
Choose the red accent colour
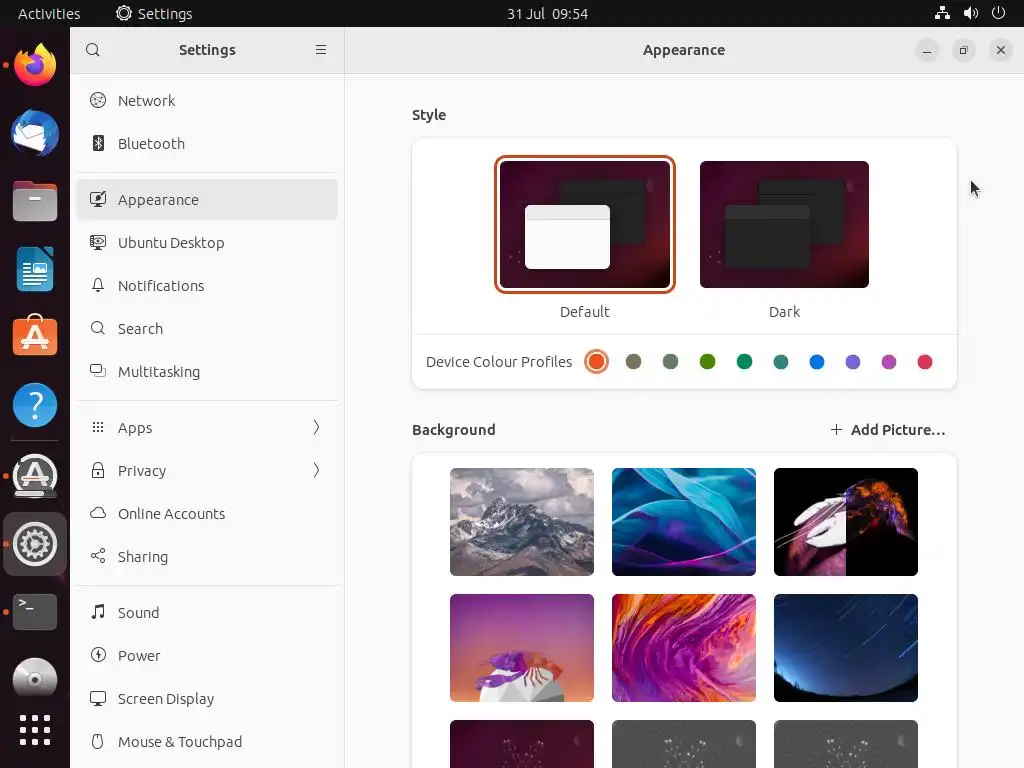pos(925,362)
